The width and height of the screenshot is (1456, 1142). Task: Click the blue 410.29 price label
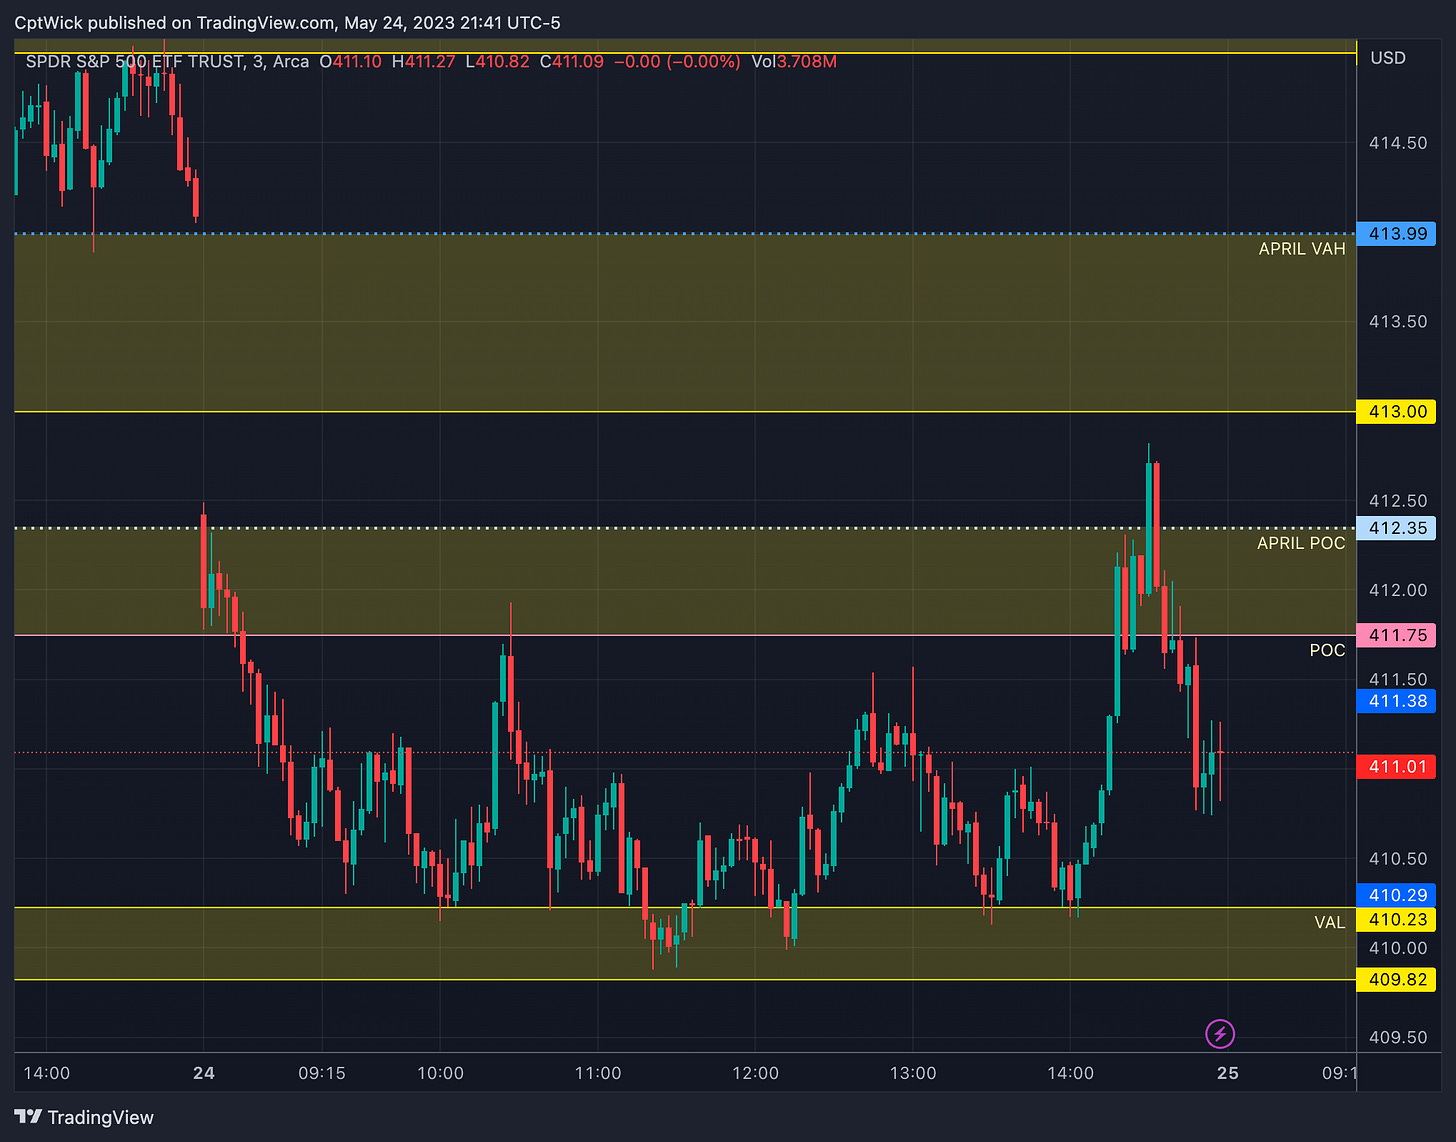tap(1396, 895)
